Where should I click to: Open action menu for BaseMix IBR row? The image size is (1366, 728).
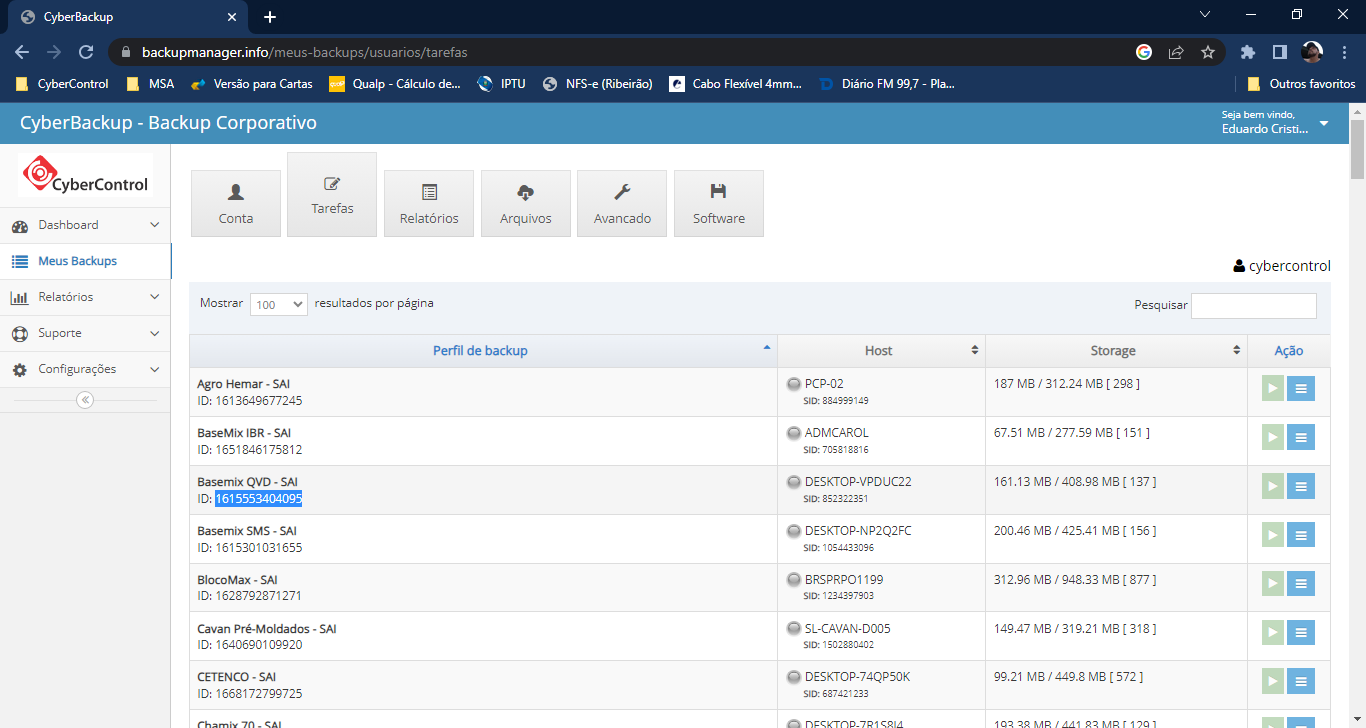point(1301,437)
